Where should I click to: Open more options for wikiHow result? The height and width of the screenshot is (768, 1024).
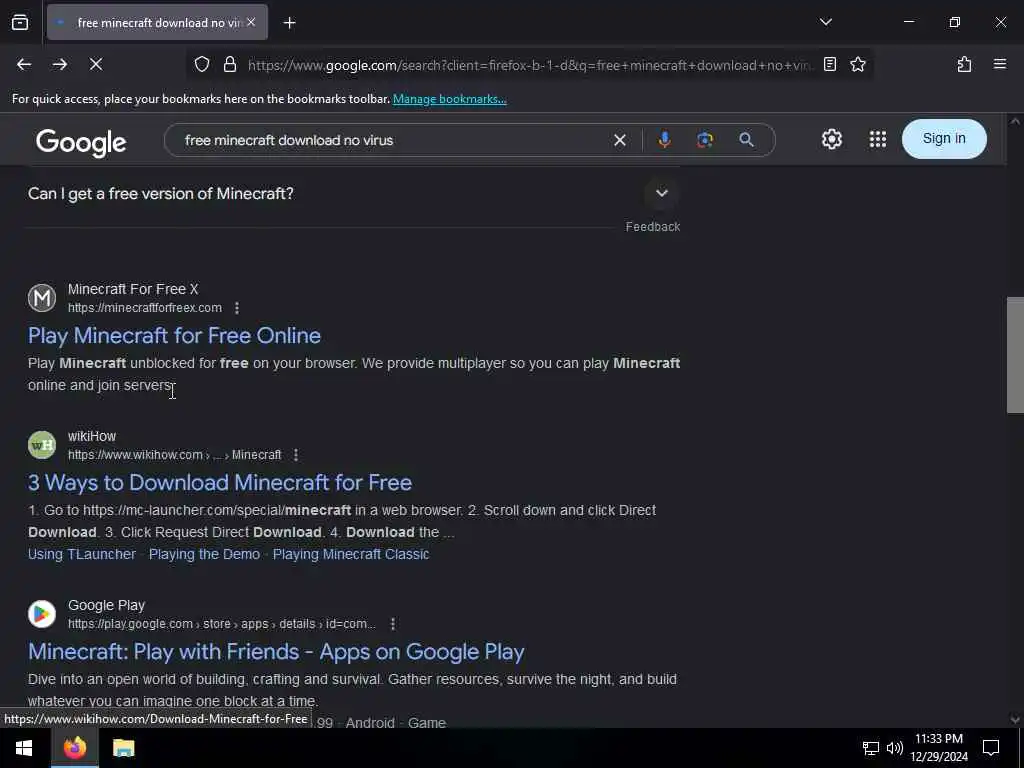[x=296, y=455]
